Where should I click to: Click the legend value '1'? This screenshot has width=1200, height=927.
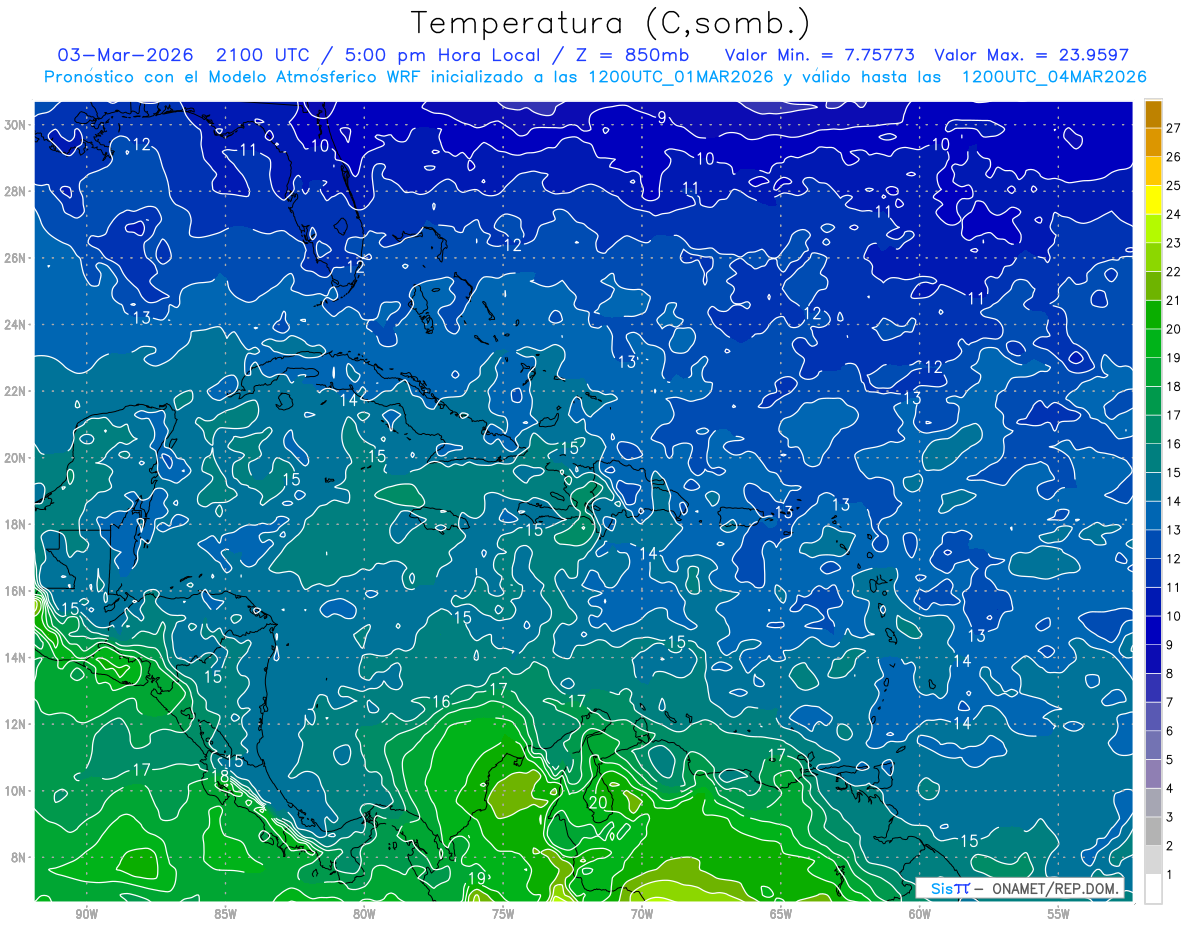click(x=1169, y=875)
